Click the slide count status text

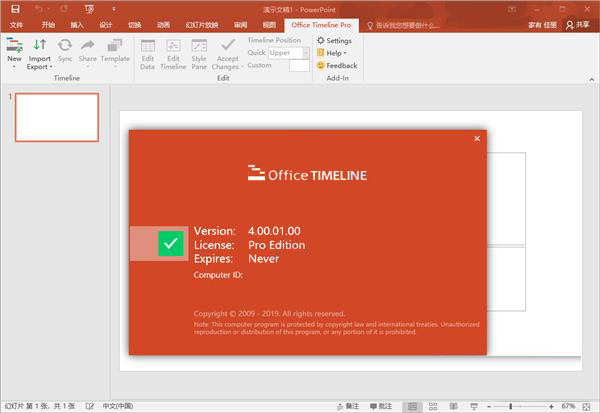[x=39, y=406]
